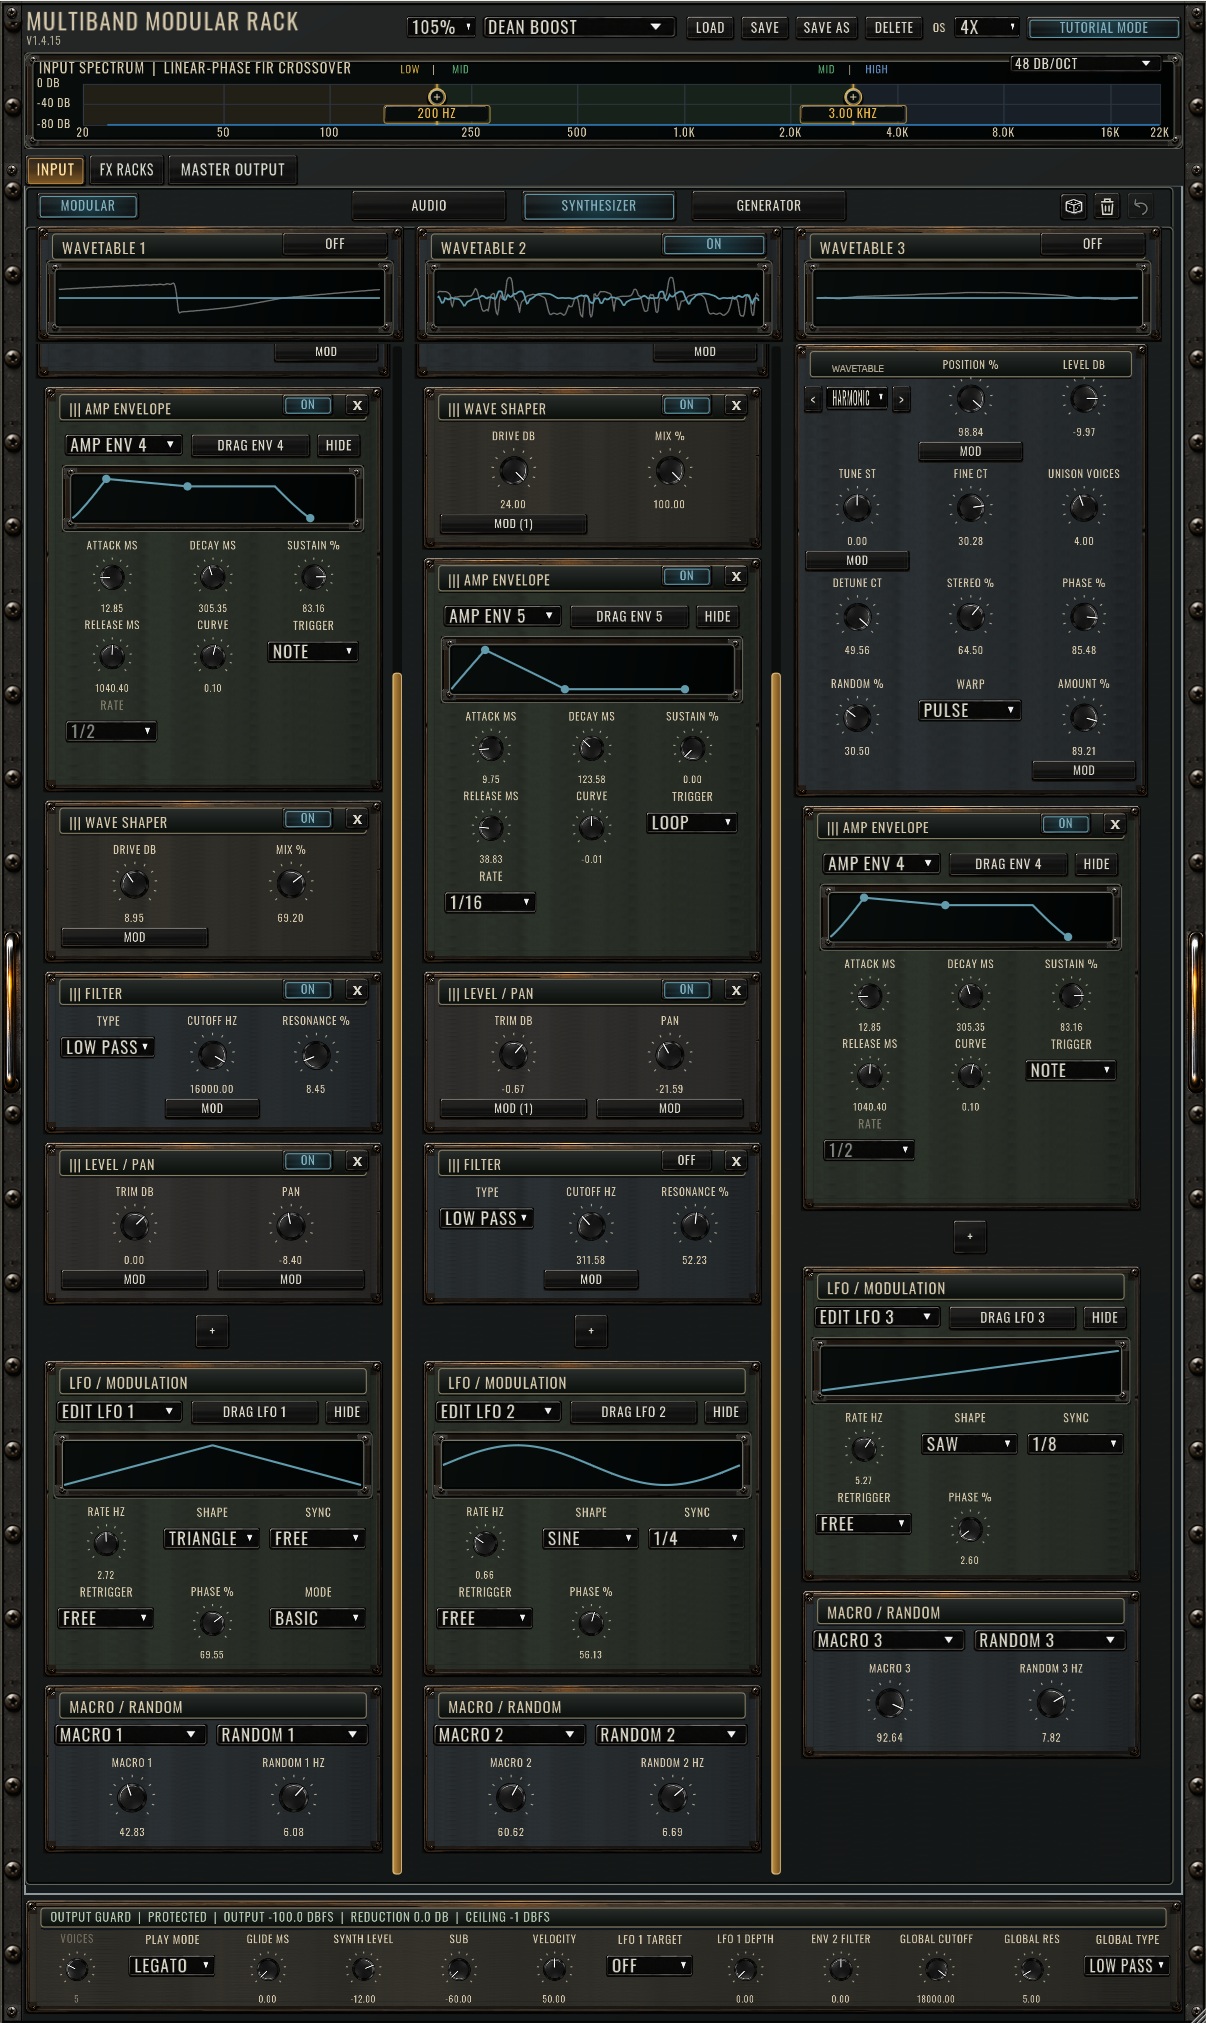Click the Wavetable 3 Position % knob
The height and width of the screenshot is (2023, 1206).
(x=970, y=399)
